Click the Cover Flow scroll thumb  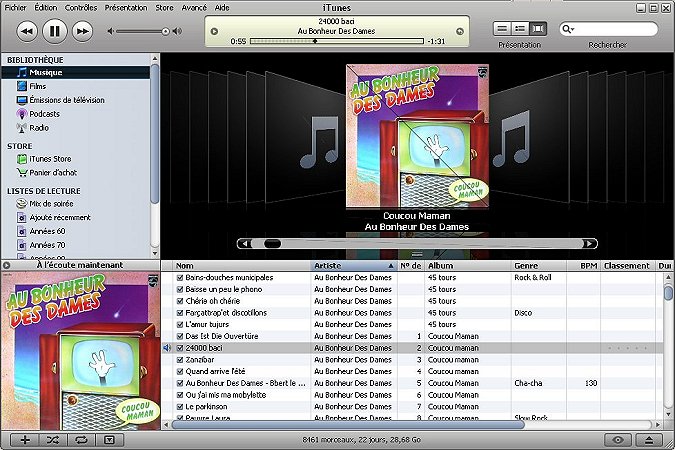click(x=272, y=244)
